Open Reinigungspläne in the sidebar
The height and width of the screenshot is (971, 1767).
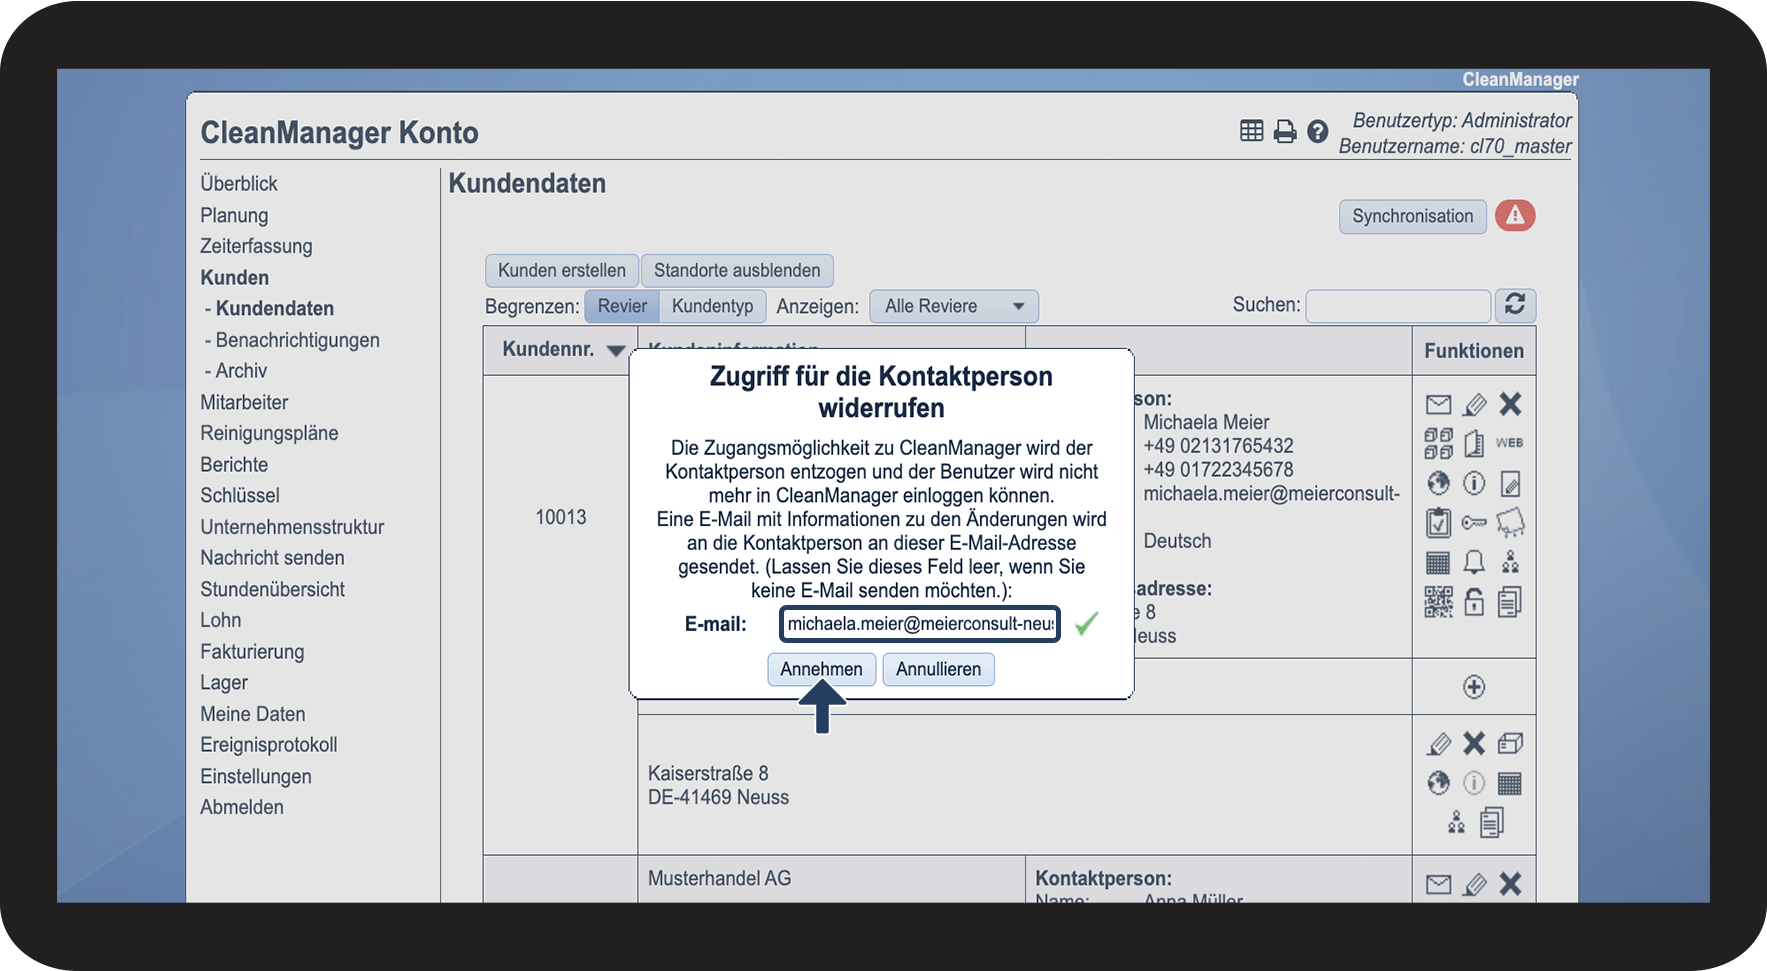[269, 433]
